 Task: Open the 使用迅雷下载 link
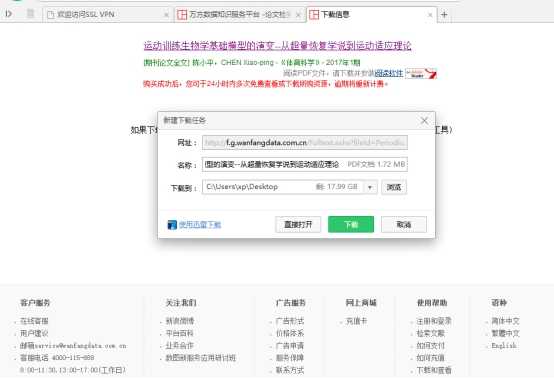pos(200,225)
